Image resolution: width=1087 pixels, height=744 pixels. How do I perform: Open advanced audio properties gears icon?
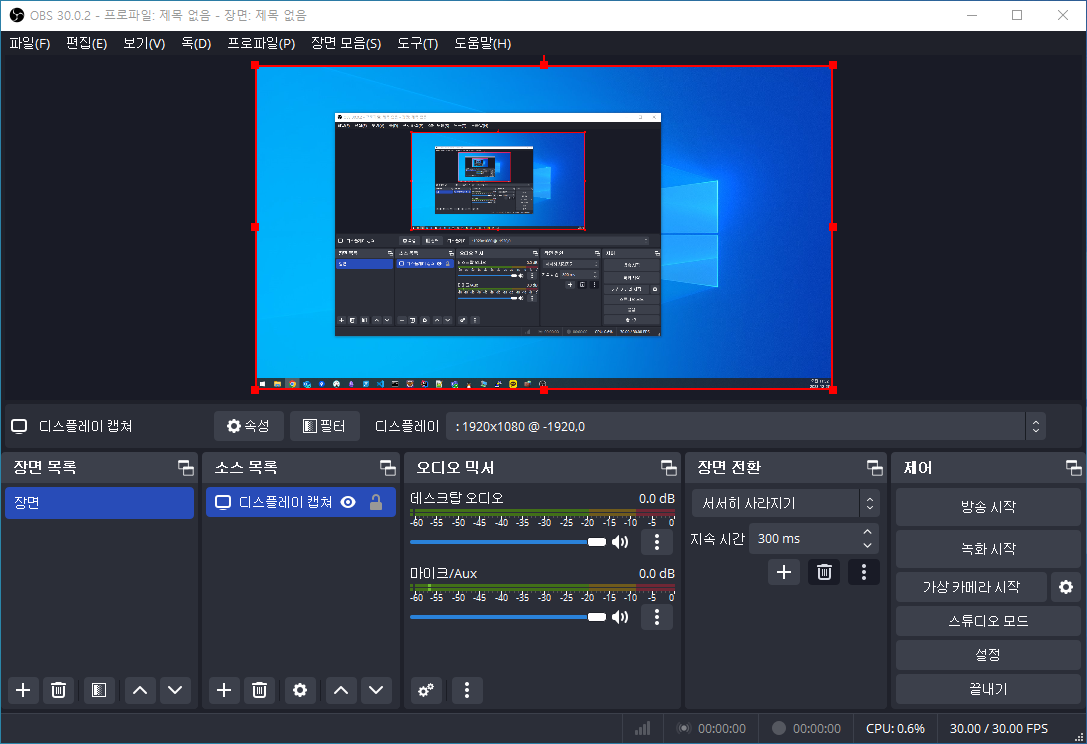(x=428, y=690)
